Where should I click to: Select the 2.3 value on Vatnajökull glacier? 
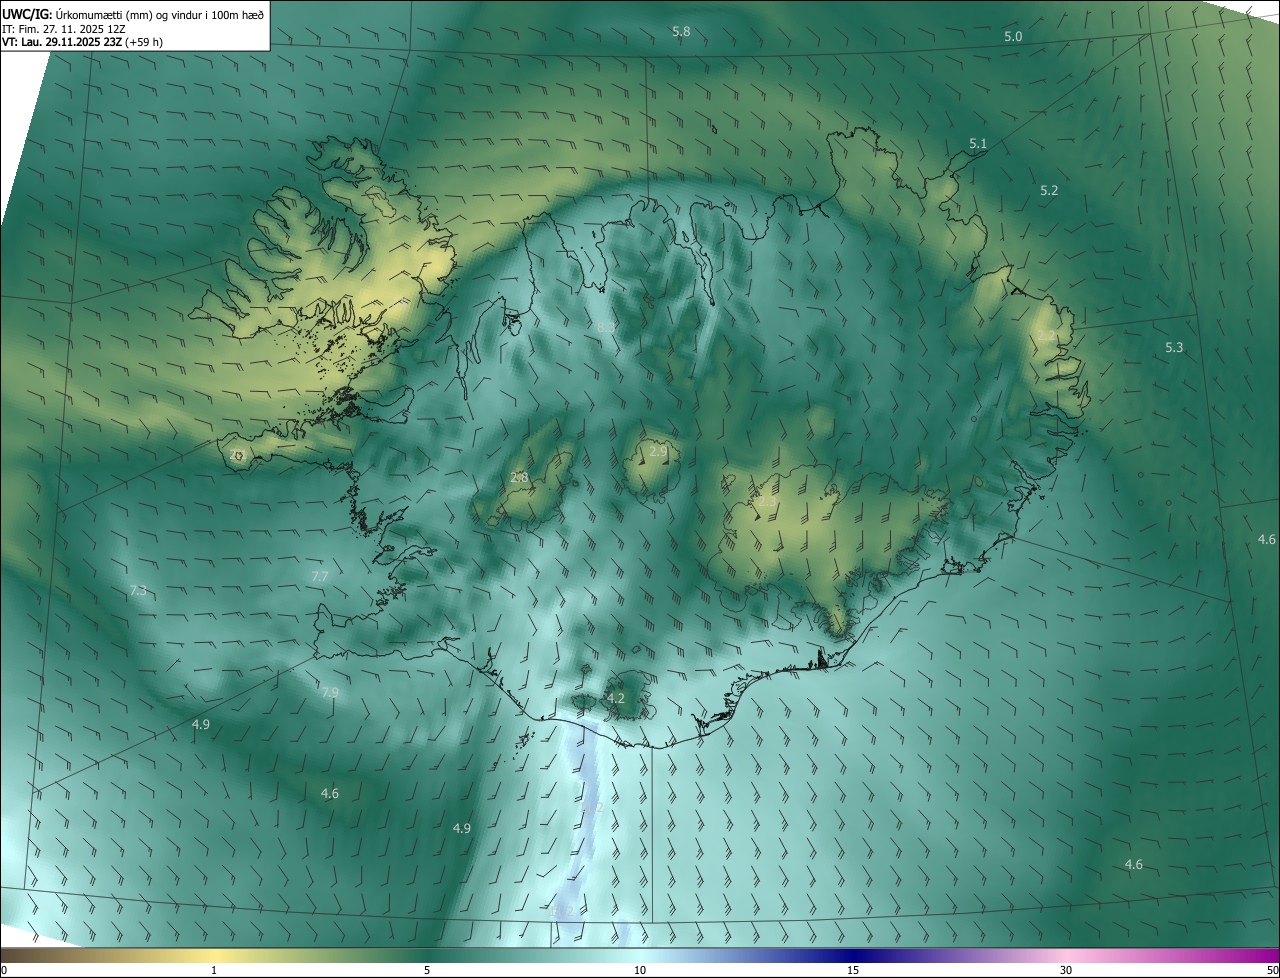click(766, 501)
